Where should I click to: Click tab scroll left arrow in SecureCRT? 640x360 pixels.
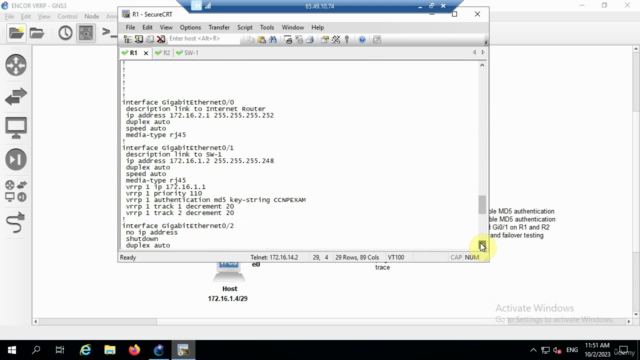474,52
